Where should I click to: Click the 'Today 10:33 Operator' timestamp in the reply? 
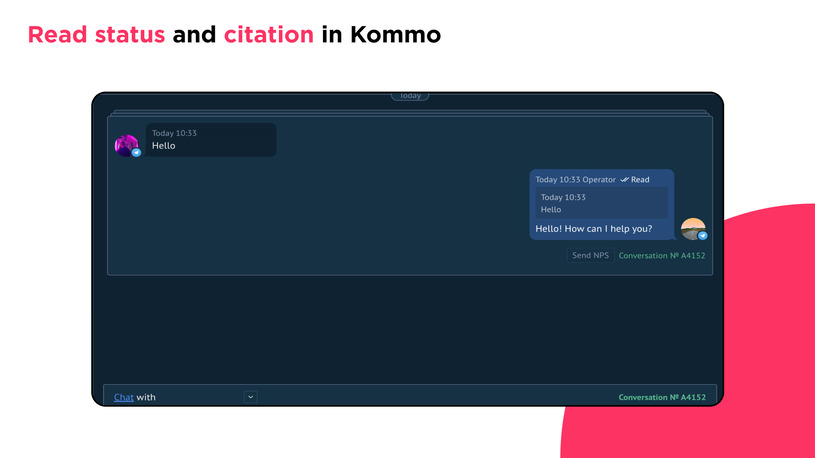click(x=575, y=179)
